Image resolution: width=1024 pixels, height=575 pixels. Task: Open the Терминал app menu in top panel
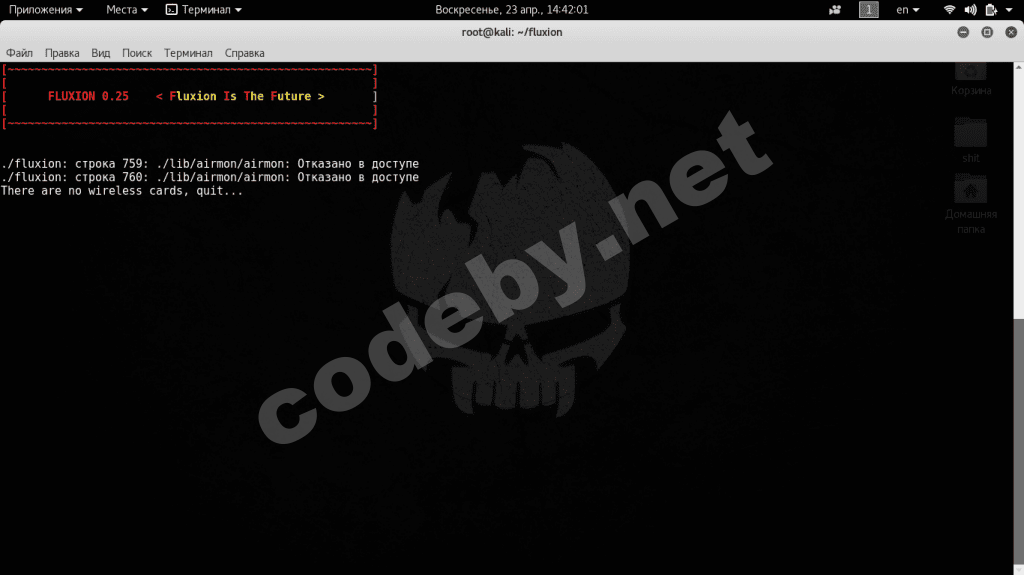click(204, 10)
